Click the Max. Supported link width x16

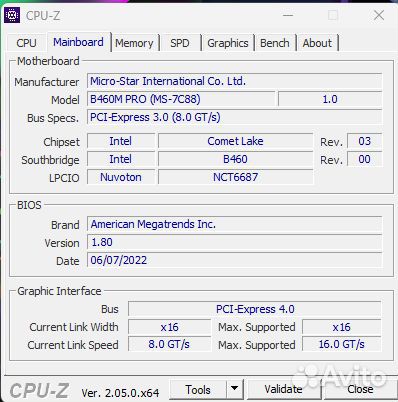pos(342,327)
